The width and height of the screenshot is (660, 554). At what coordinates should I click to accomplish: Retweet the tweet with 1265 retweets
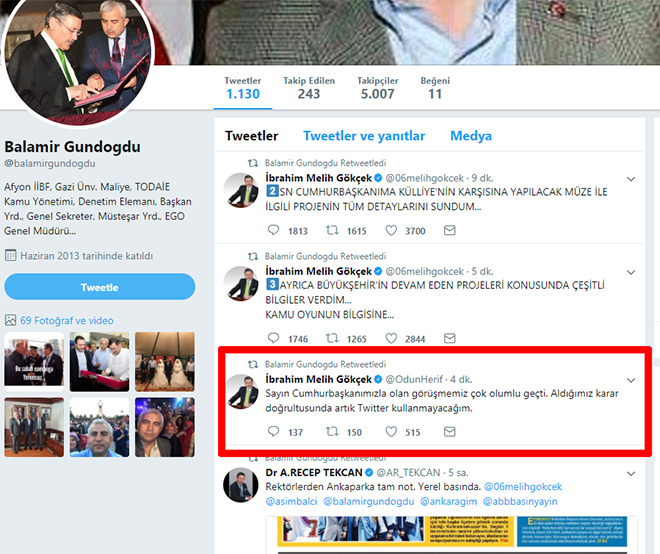pos(332,338)
